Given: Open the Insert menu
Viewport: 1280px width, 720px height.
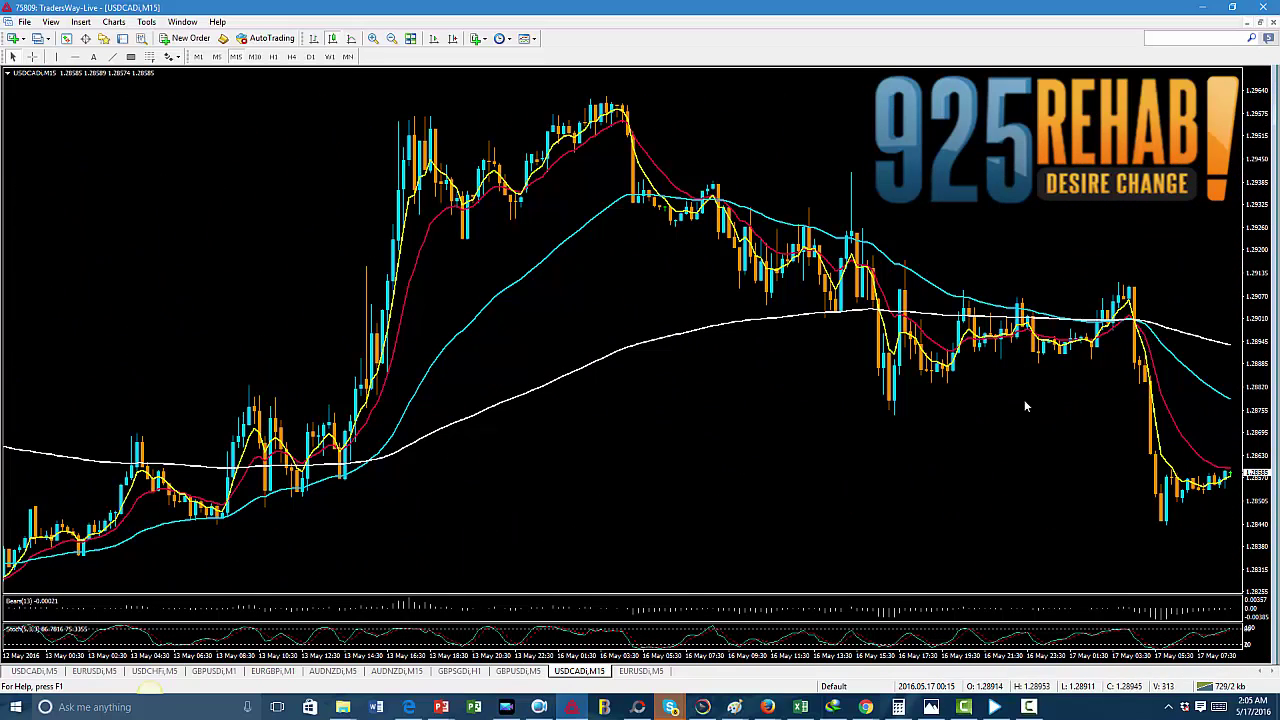Looking at the screenshot, I should coord(81,22).
